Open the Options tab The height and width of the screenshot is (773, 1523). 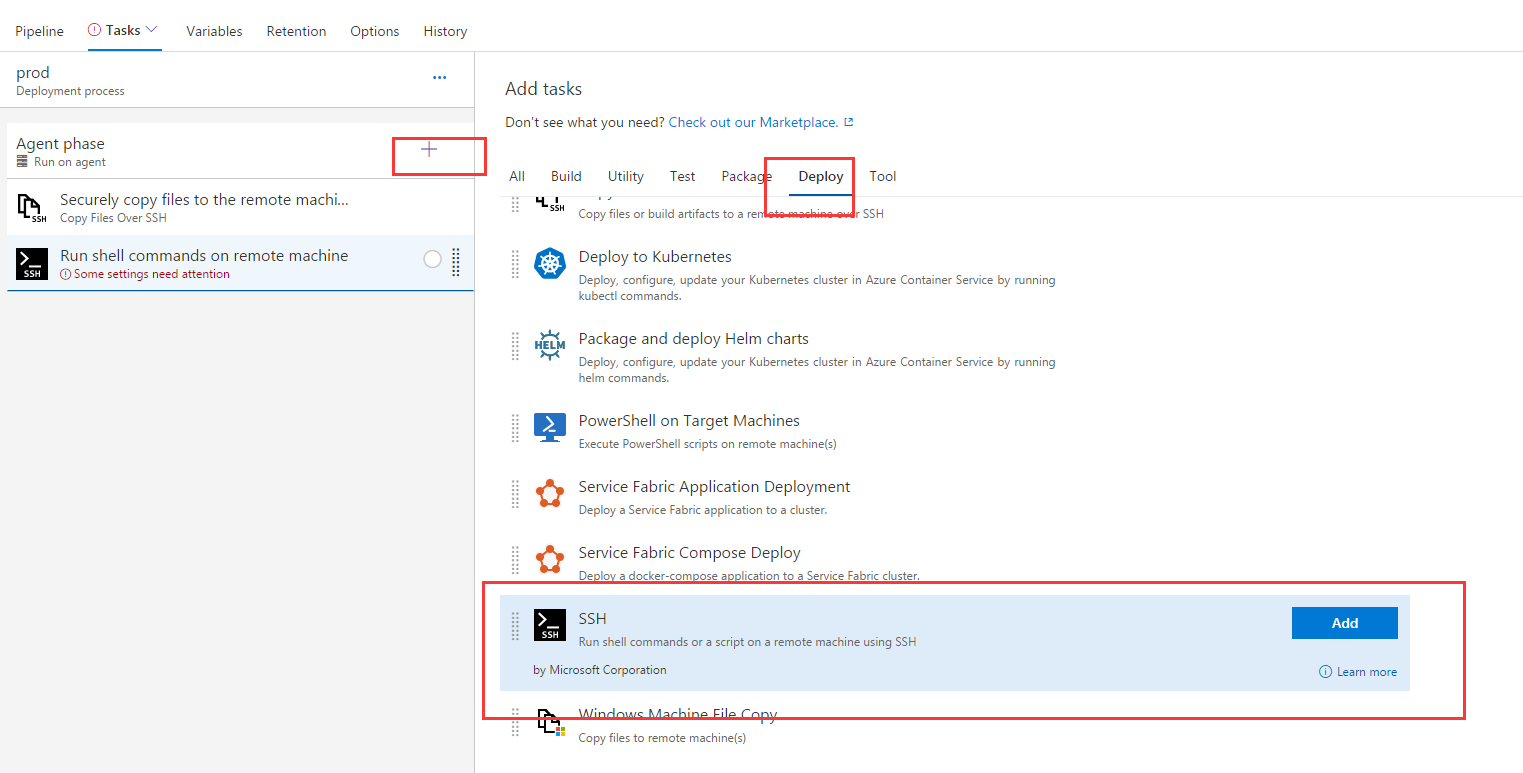[375, 31]
